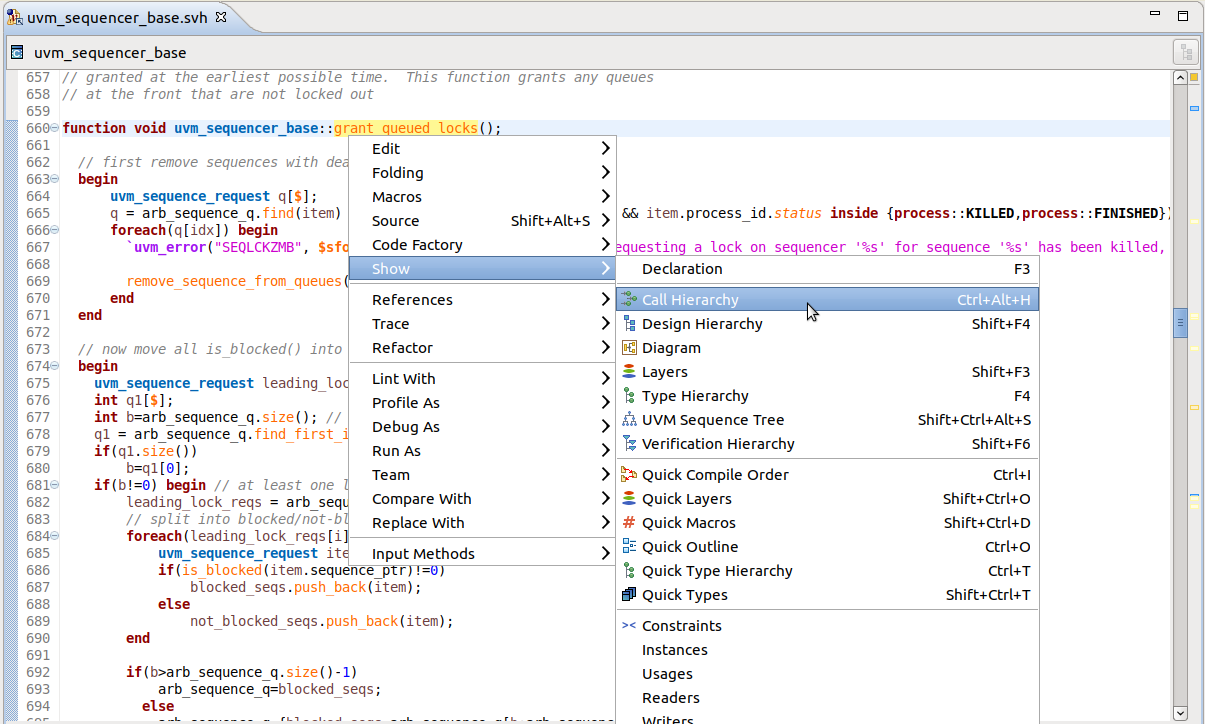Open Quick Outline via its icon
Viewport: 1205px width, 724px height.
pyautogui.click(x=628, y=546)
